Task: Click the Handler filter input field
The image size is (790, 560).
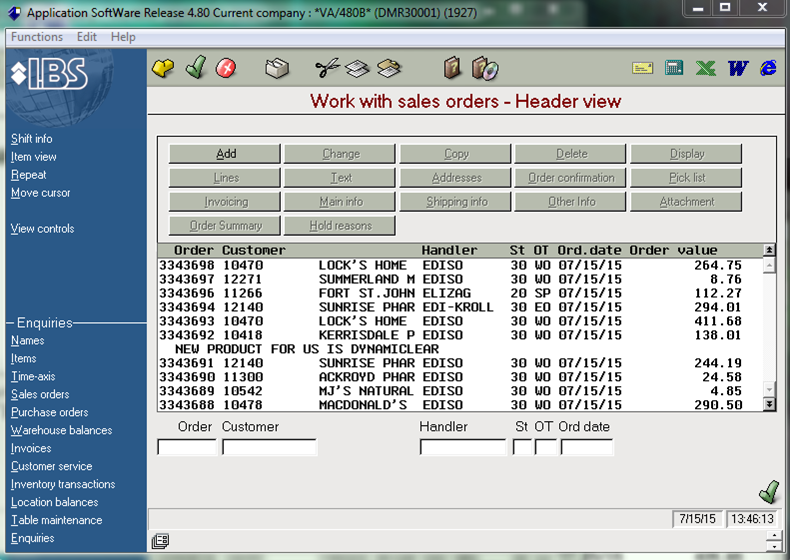Action: (463, 447)
